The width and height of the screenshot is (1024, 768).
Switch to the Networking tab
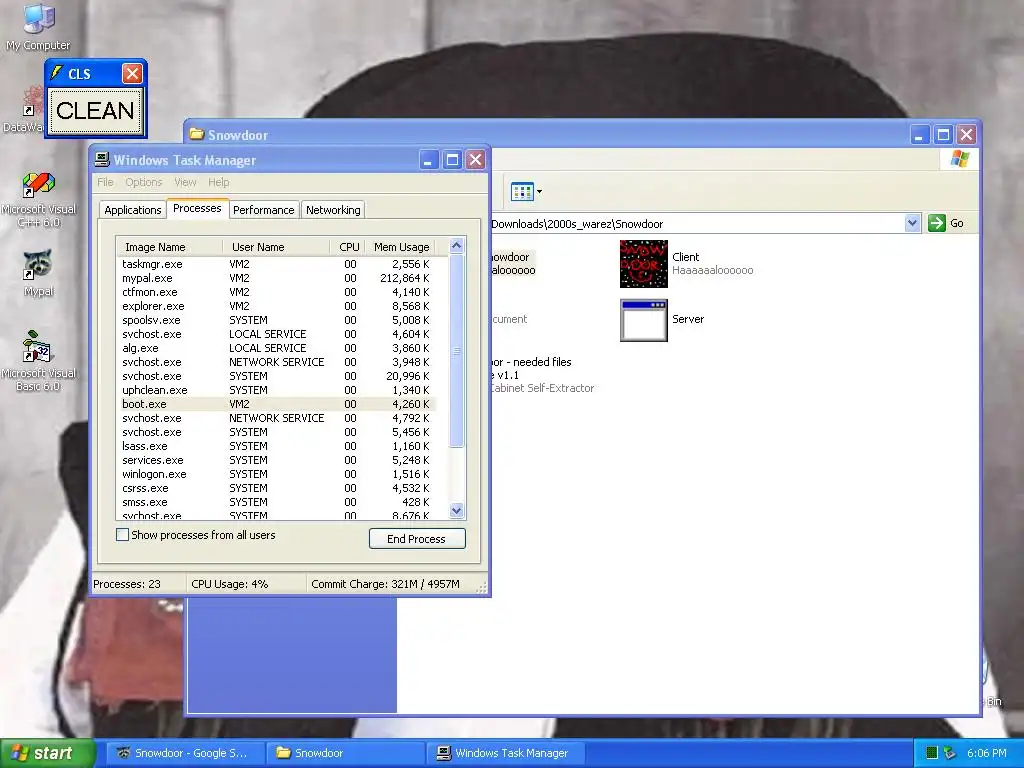[x=333, y=210]
